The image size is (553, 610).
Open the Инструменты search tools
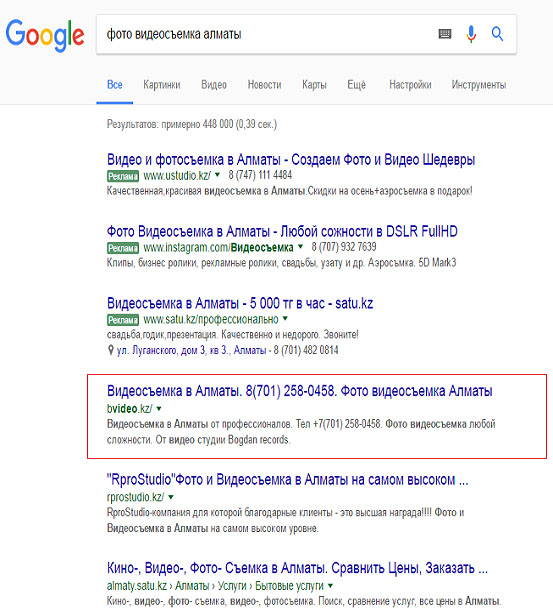coord(479,85)
